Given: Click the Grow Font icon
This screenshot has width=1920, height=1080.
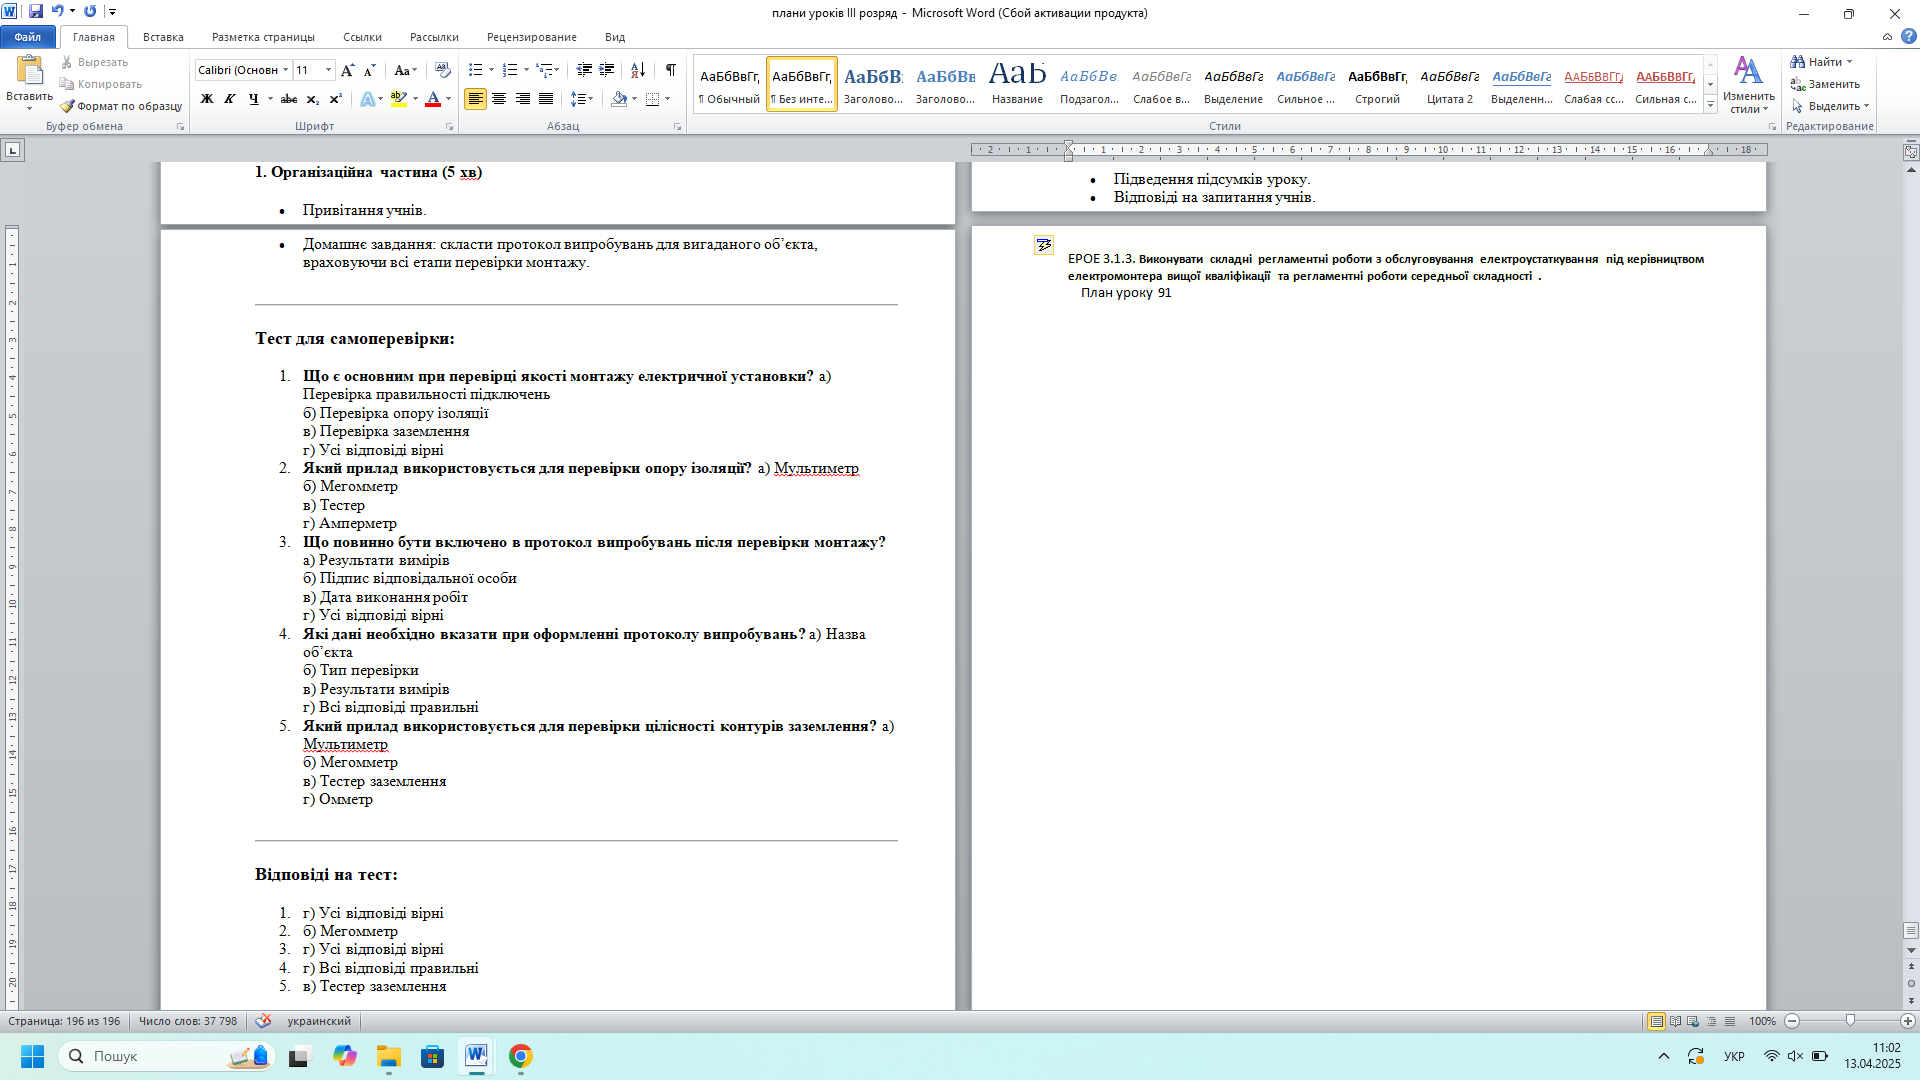Looking at the screenshot, I should tap(347, 70).
